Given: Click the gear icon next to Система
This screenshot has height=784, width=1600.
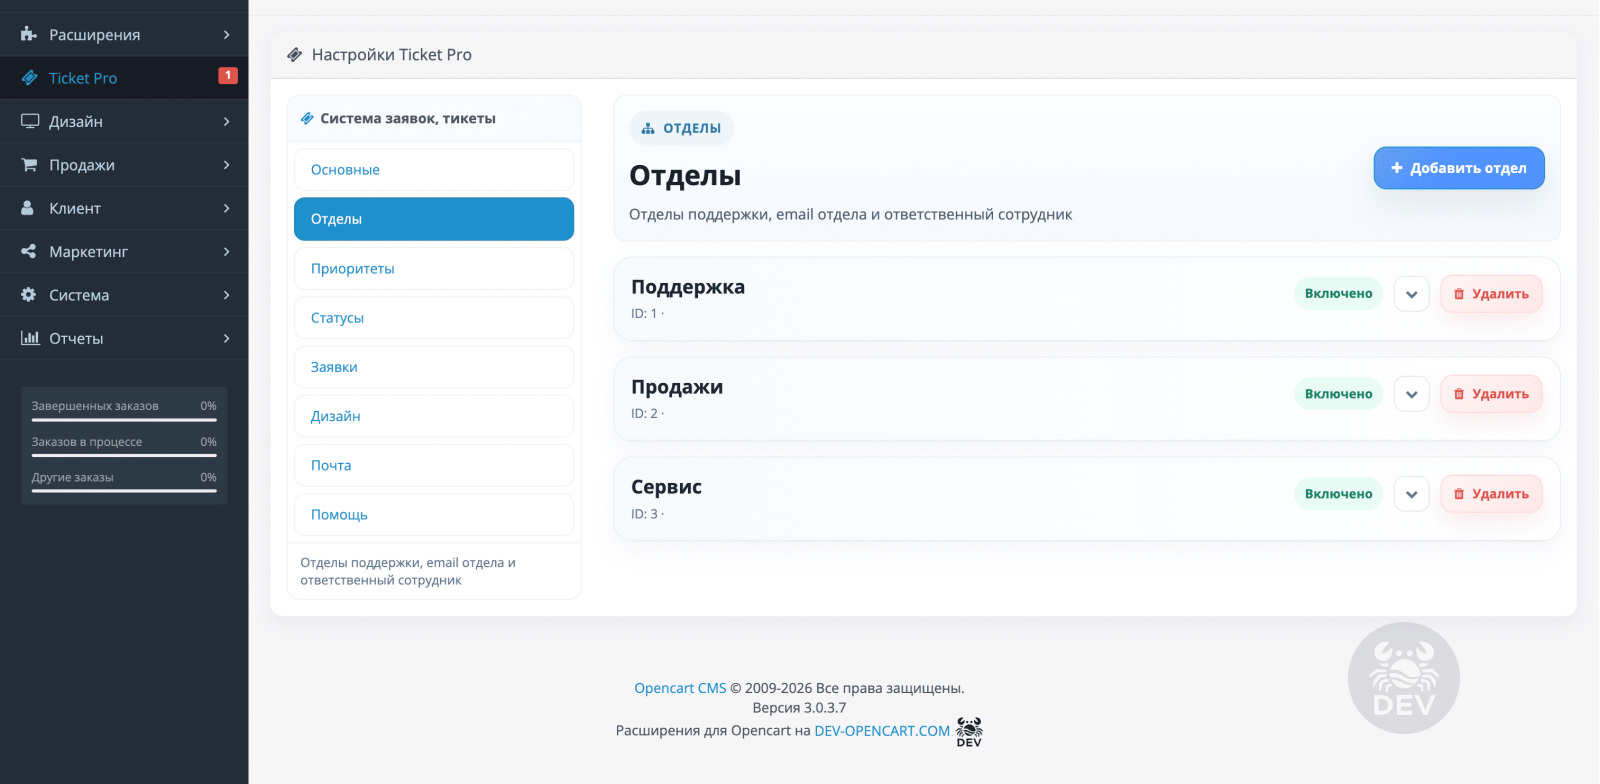Looking at the screenshot, I should pos(28,295).
